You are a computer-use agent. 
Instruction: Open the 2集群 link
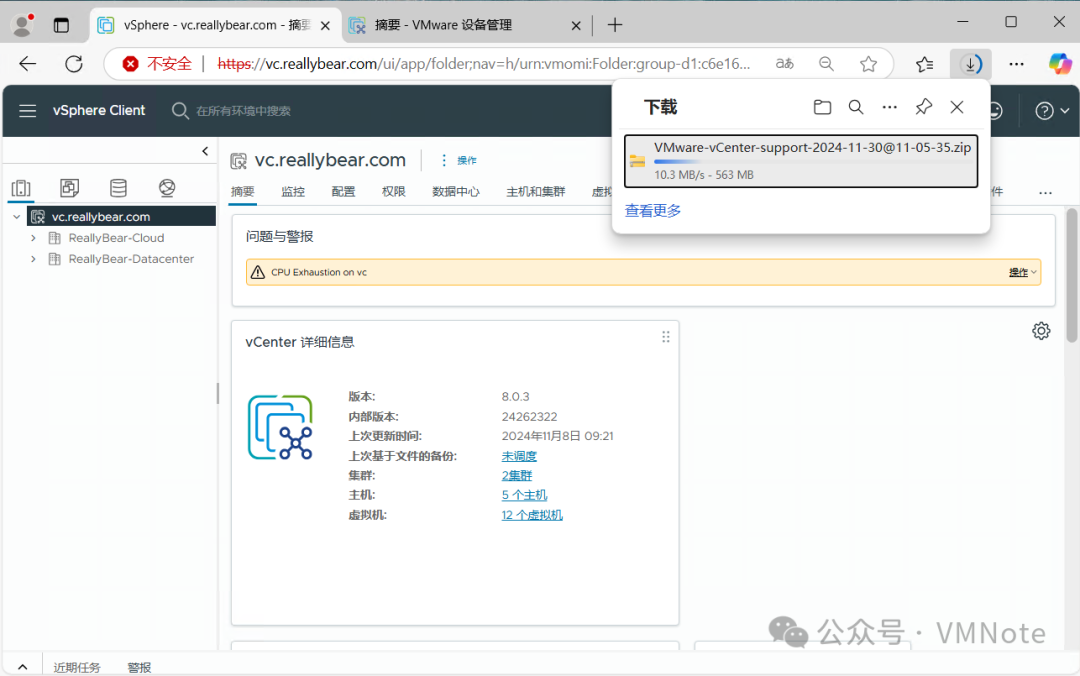[517, 475]
